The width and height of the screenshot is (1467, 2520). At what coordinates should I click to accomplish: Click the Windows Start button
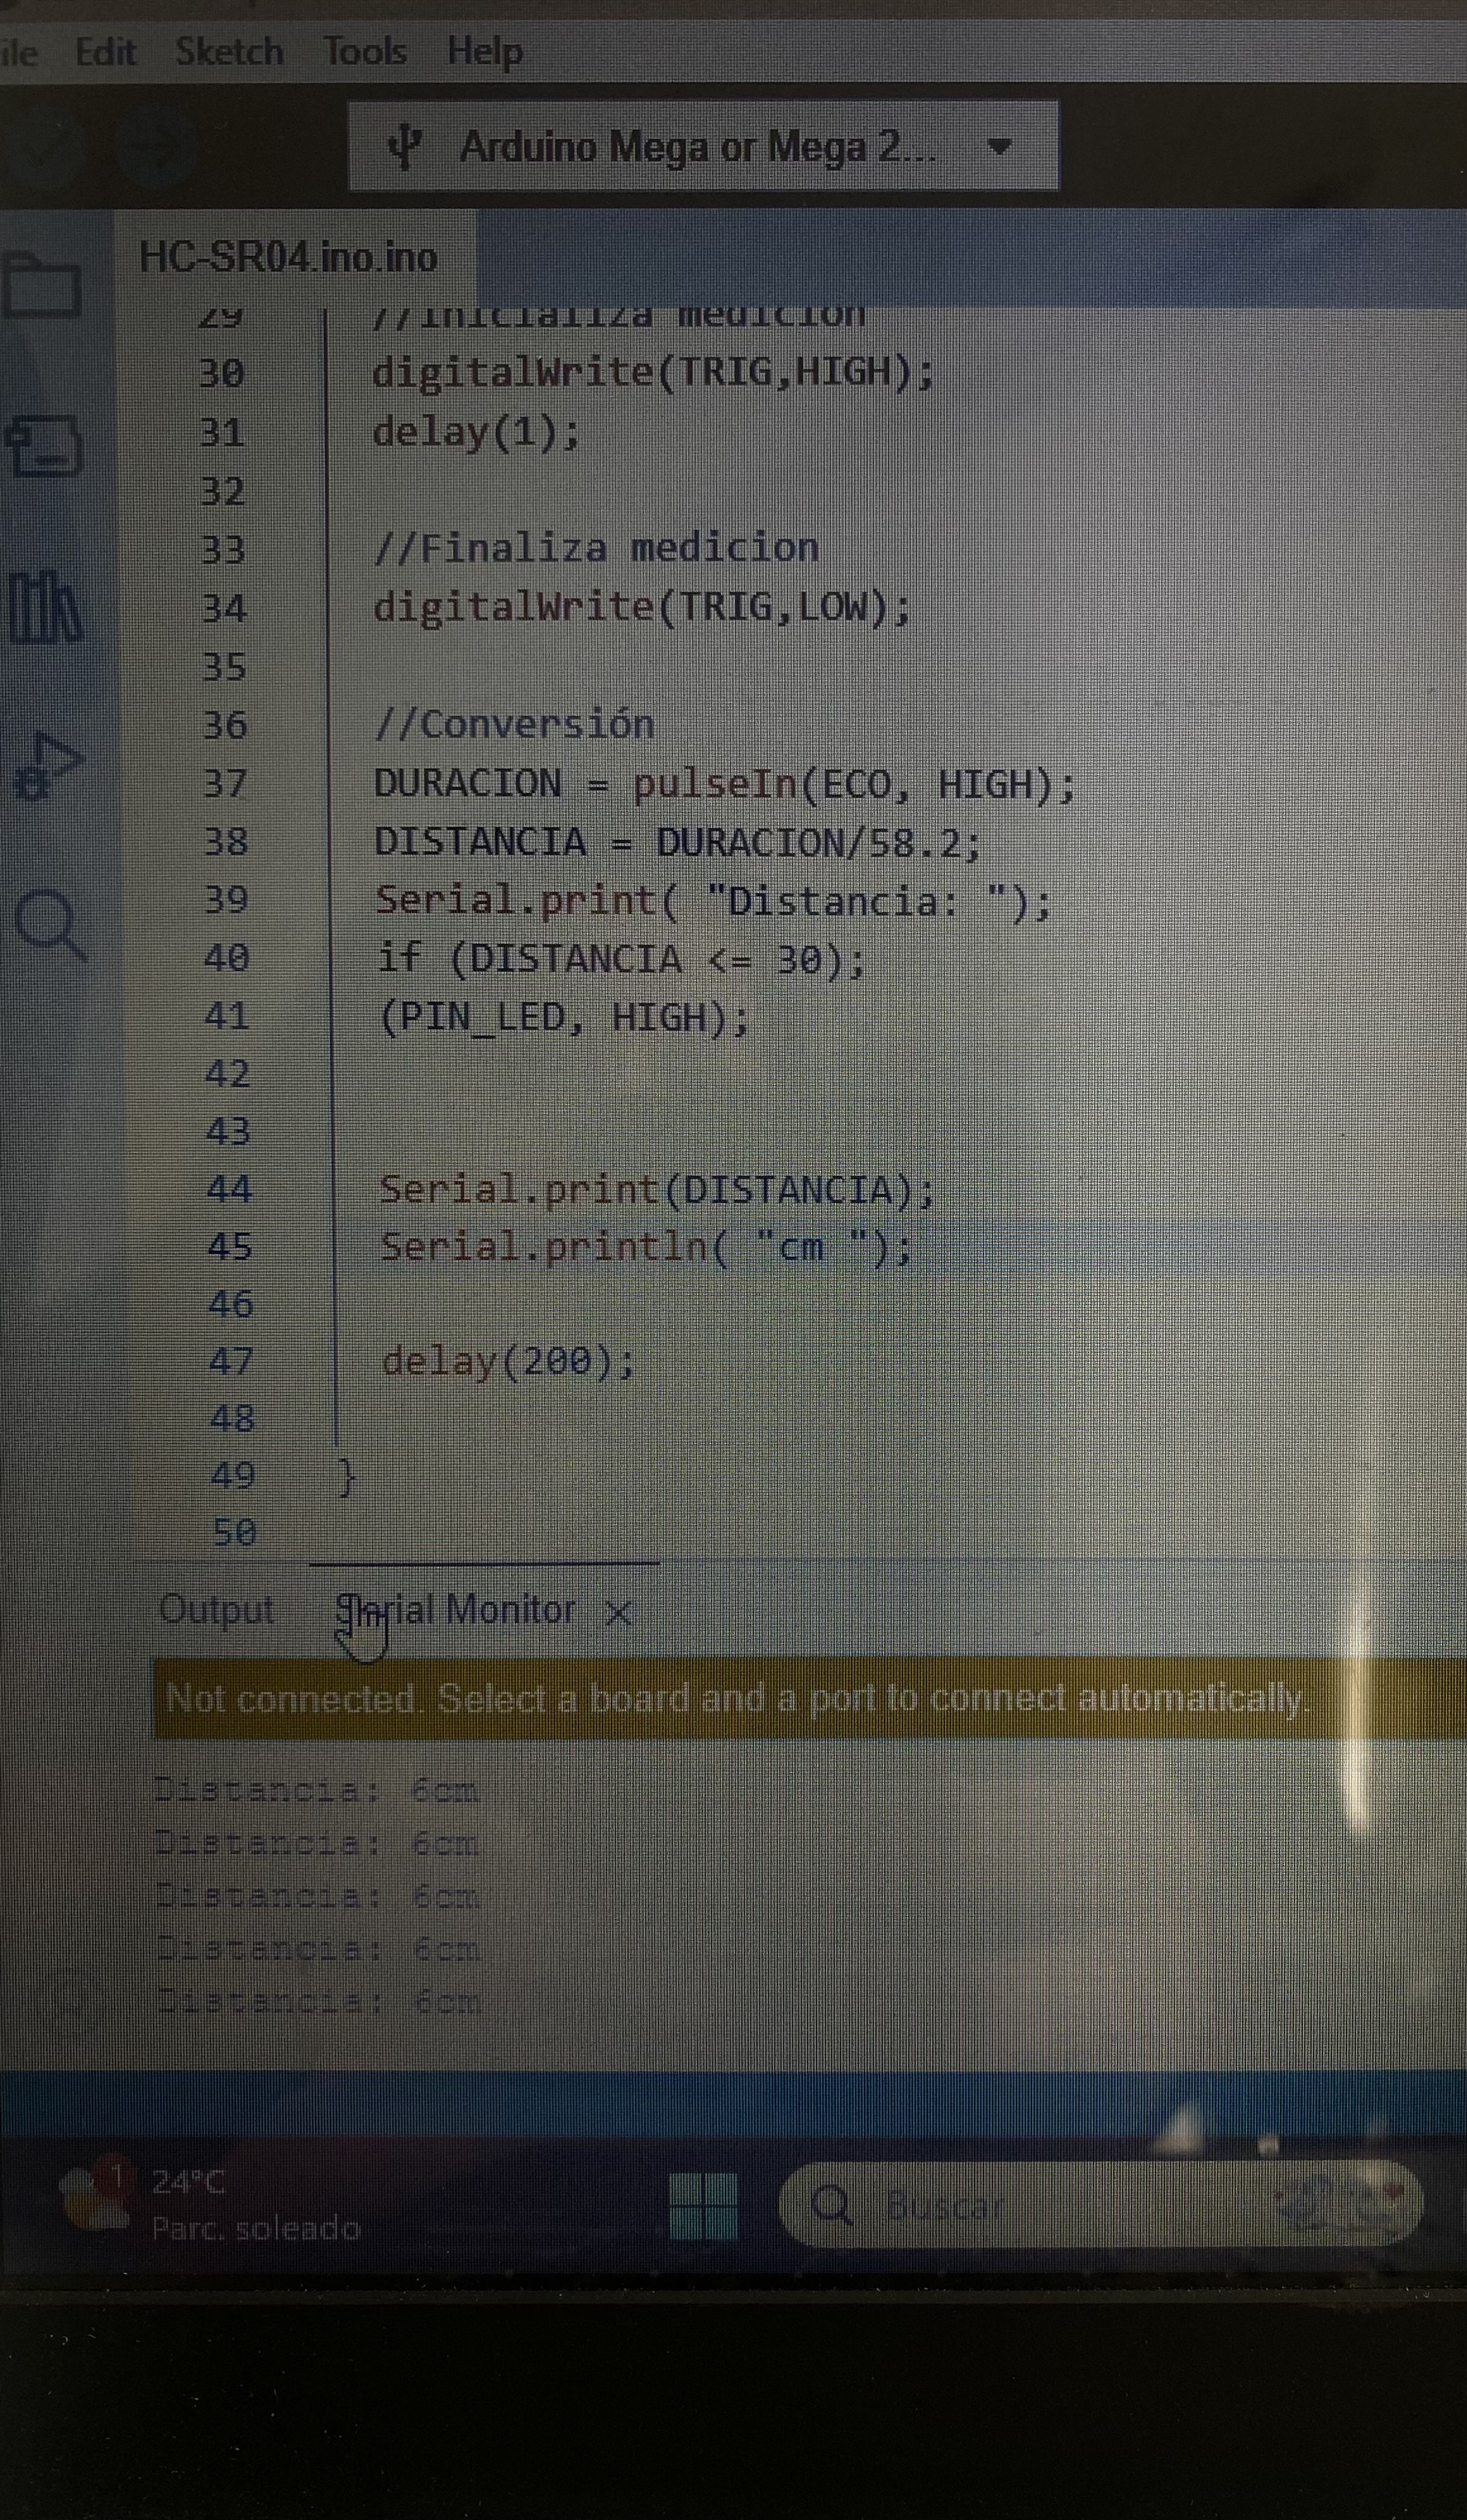703,2206
